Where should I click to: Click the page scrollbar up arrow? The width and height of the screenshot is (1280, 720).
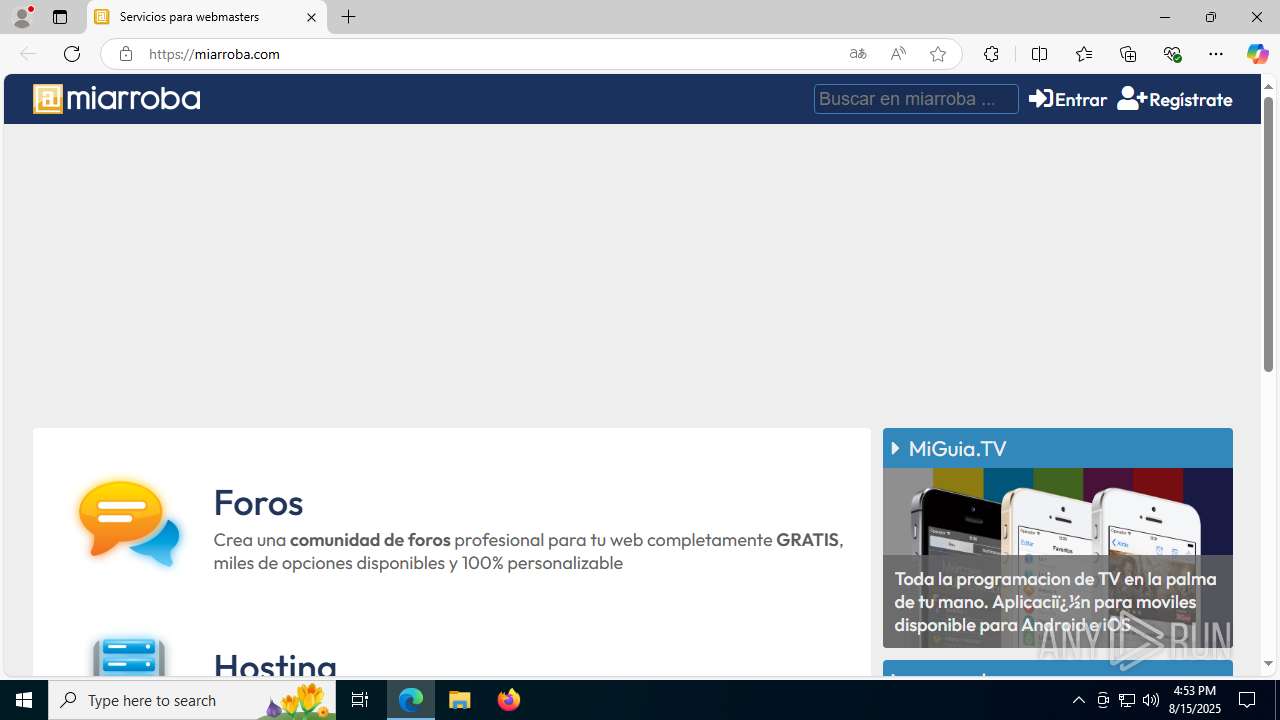click(x=1268, y=86)
